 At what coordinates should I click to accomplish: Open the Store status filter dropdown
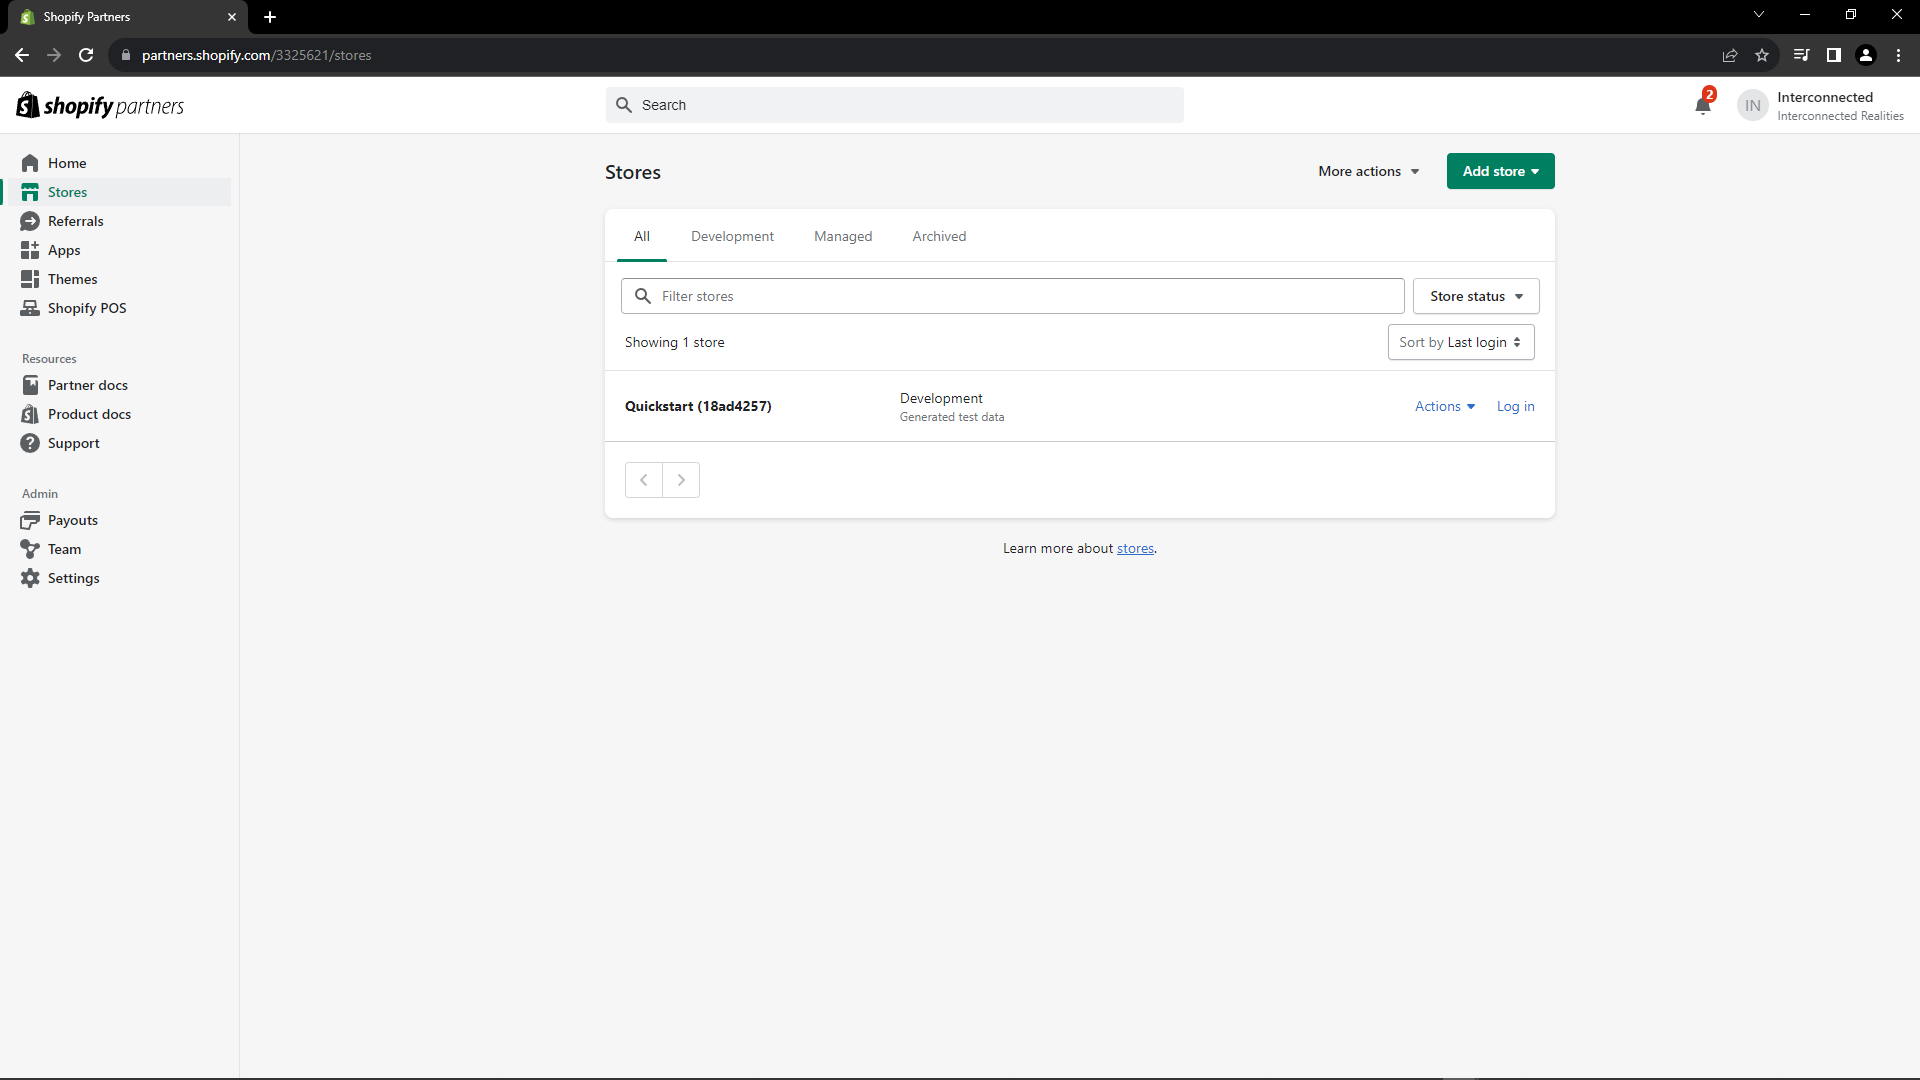click(1476, 296)
